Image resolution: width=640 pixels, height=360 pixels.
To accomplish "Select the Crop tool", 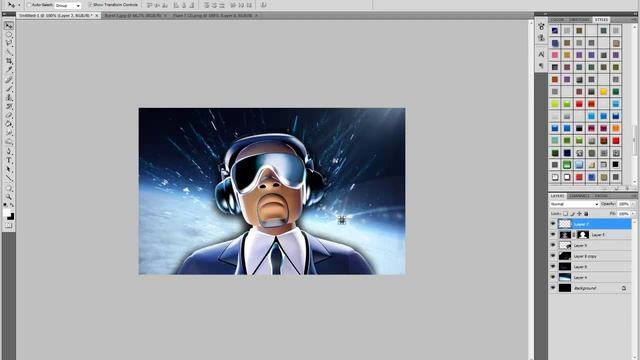I will click(9, 61).
